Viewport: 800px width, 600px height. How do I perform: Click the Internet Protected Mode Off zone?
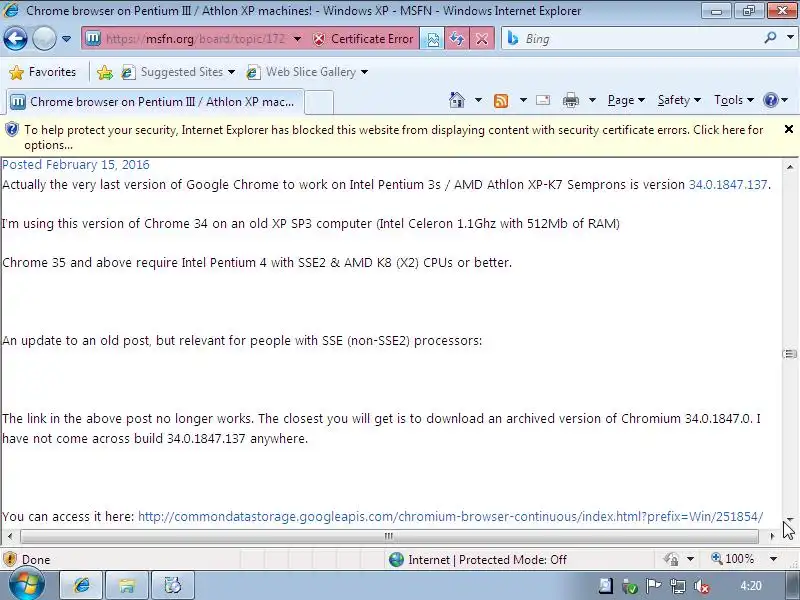[478, 560]
